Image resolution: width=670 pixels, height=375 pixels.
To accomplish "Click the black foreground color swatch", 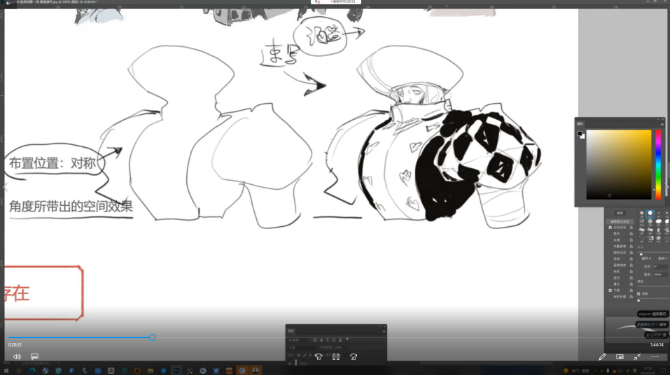I will click(580, 134).
